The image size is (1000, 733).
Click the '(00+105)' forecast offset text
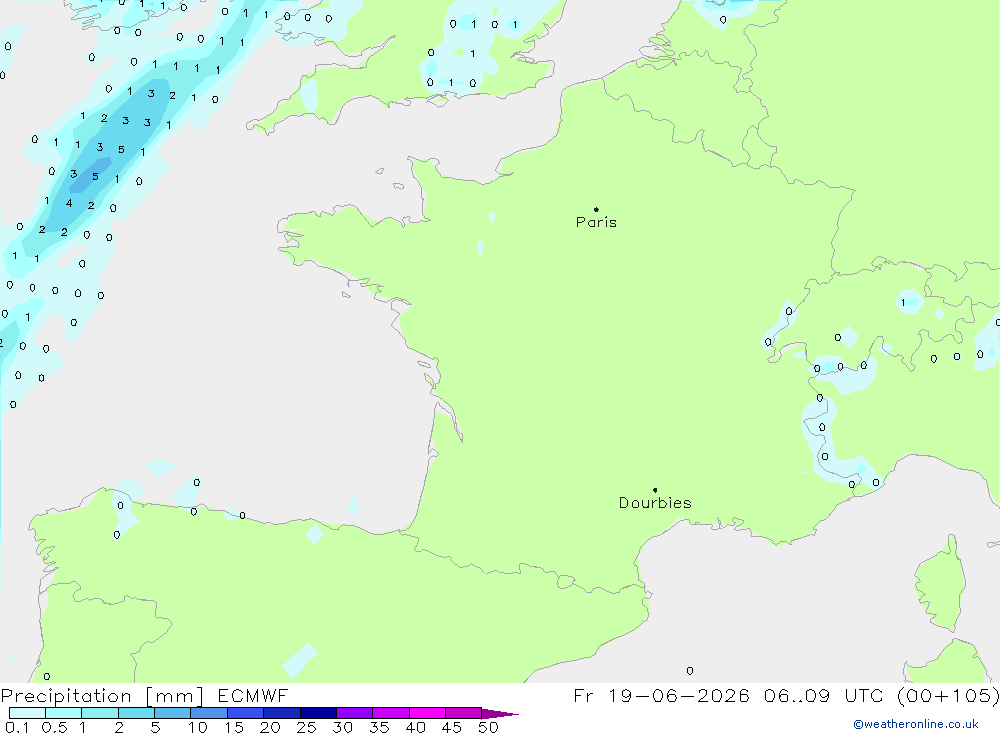(948, 695)
